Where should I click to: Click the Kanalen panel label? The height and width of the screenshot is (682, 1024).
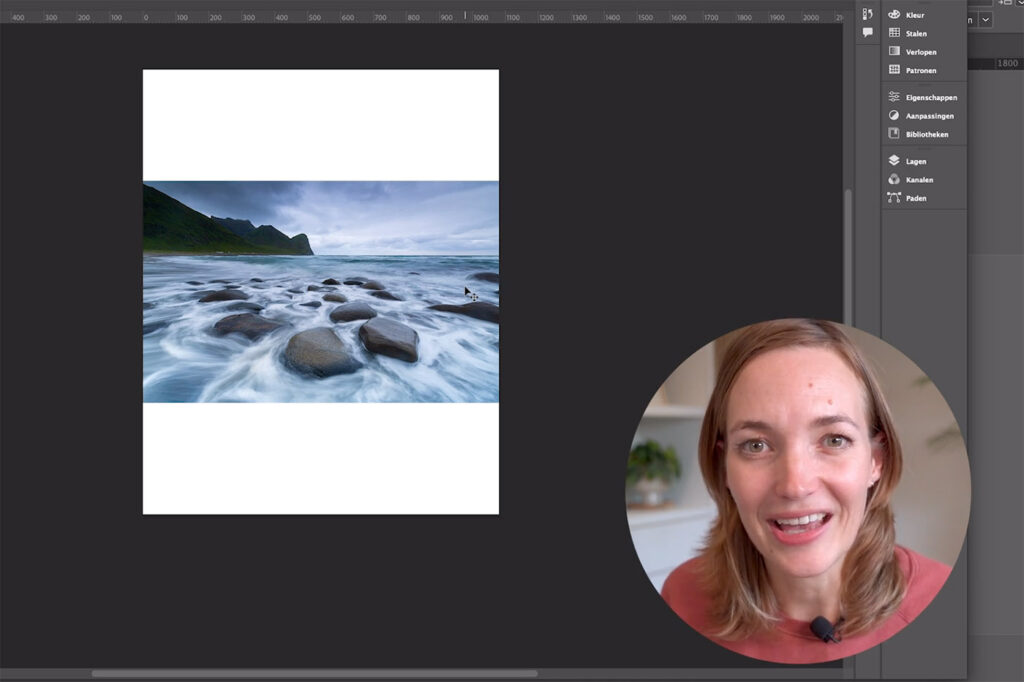click(x=919, y=180)
